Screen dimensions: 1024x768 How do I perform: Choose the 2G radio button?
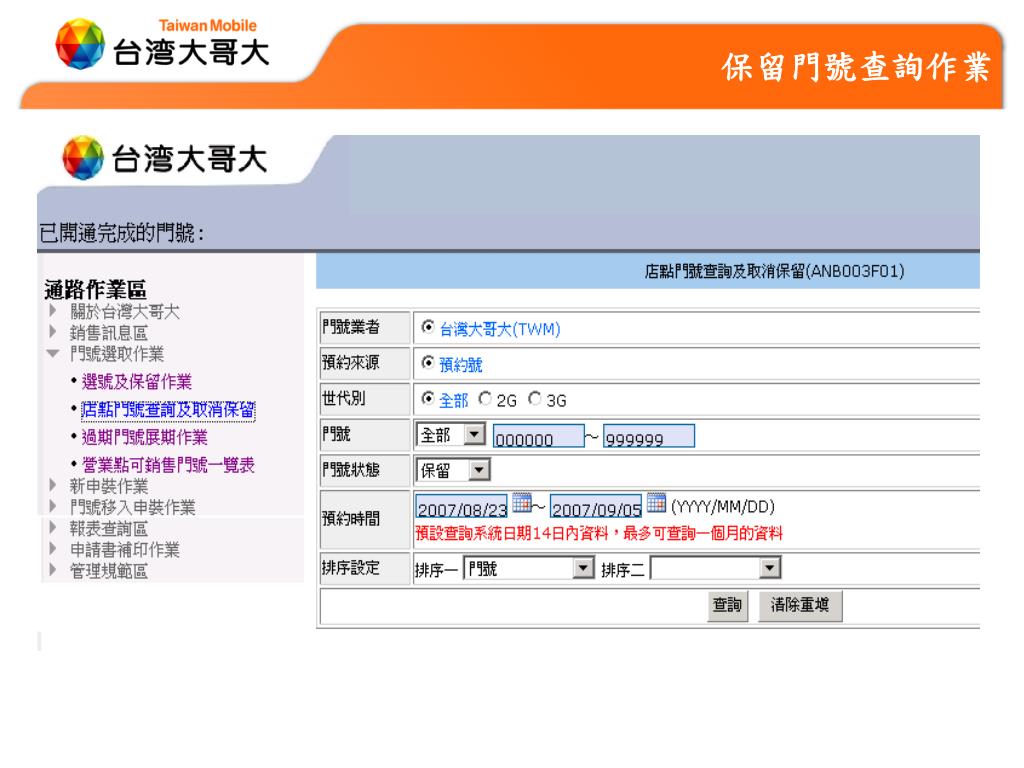click(x=485, y=398)
